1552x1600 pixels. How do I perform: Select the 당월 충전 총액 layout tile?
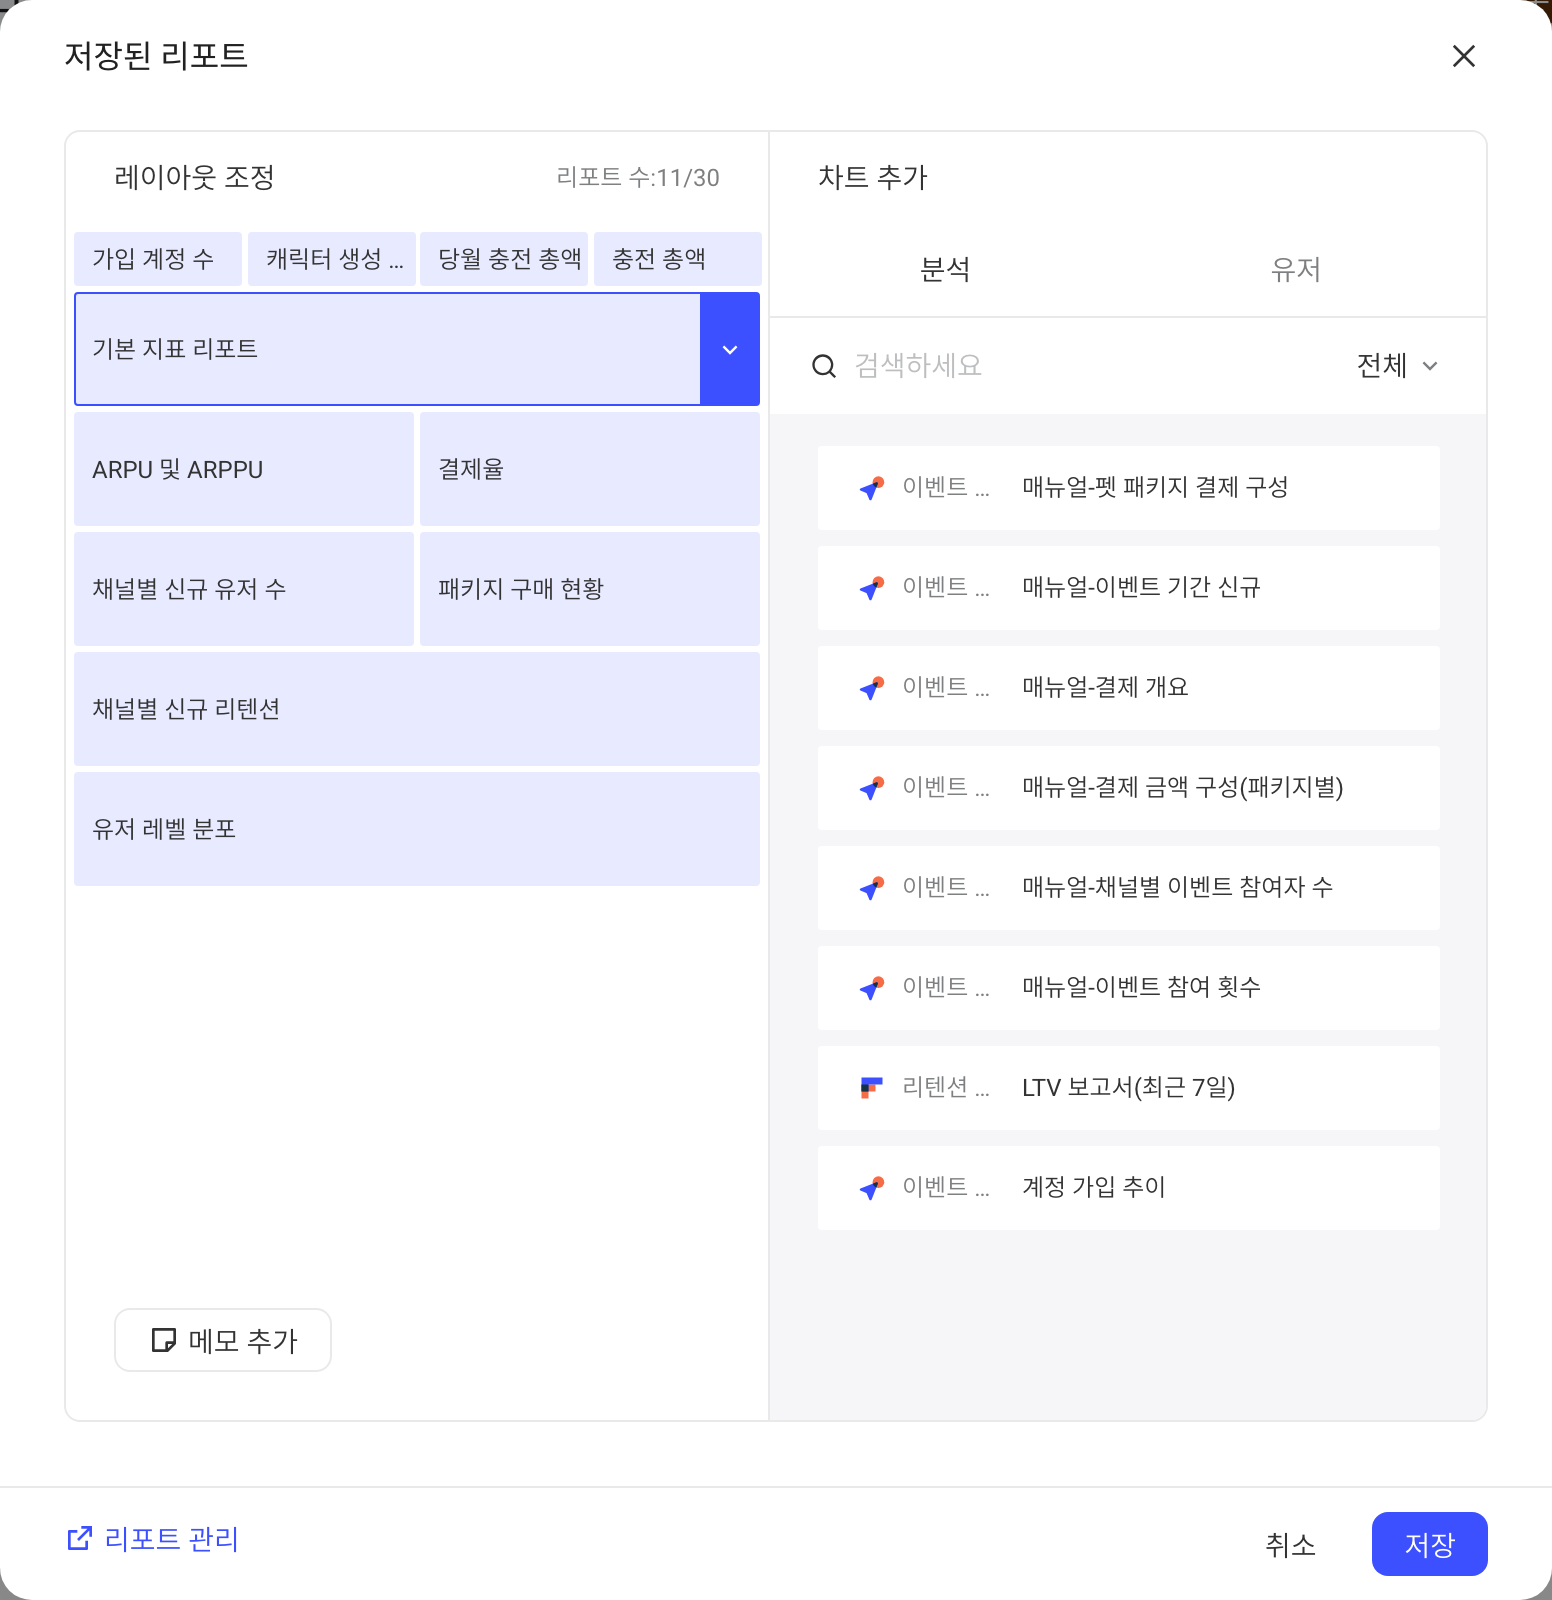pos(504,259)
